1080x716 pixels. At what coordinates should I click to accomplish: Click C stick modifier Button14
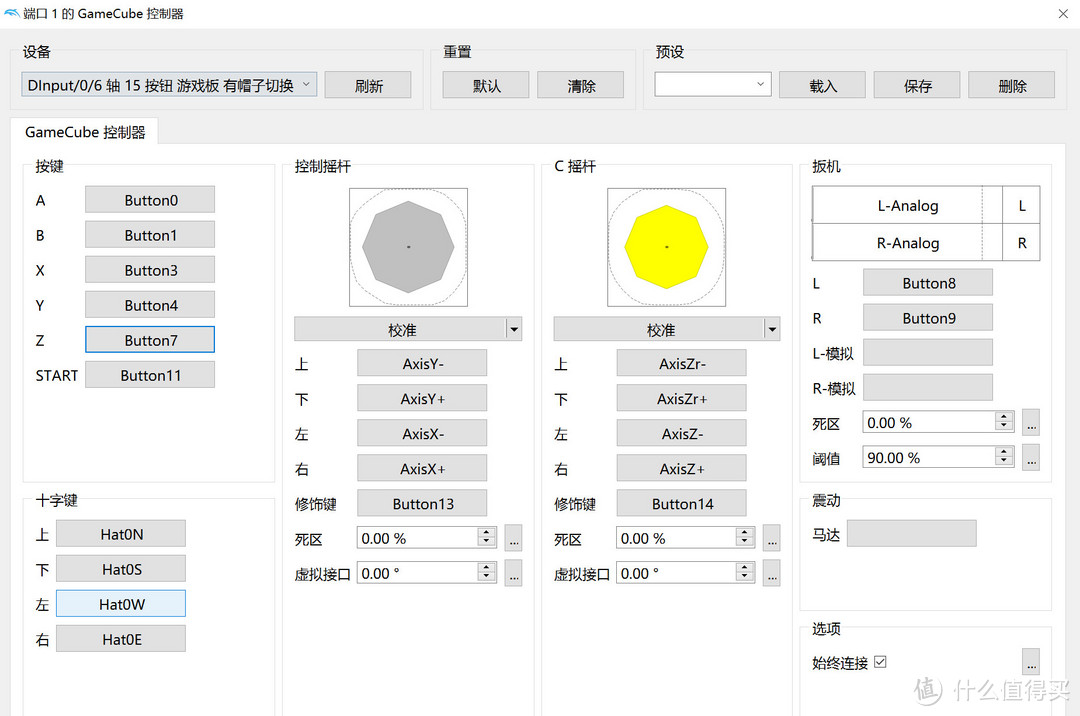coord(681,503)
